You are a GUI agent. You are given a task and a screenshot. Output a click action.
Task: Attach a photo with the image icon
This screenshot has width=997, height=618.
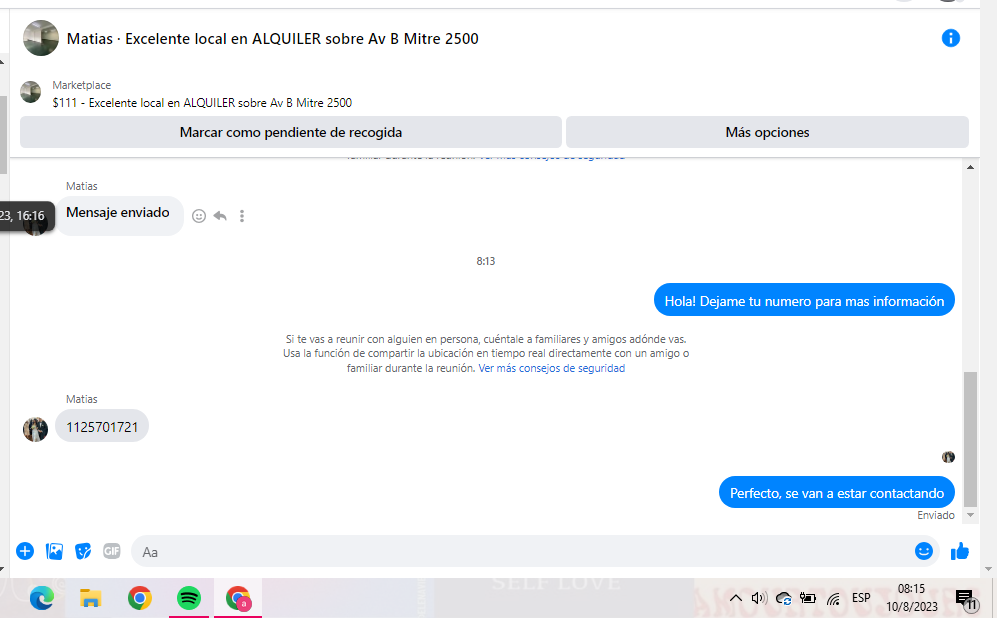click(55, 551)
